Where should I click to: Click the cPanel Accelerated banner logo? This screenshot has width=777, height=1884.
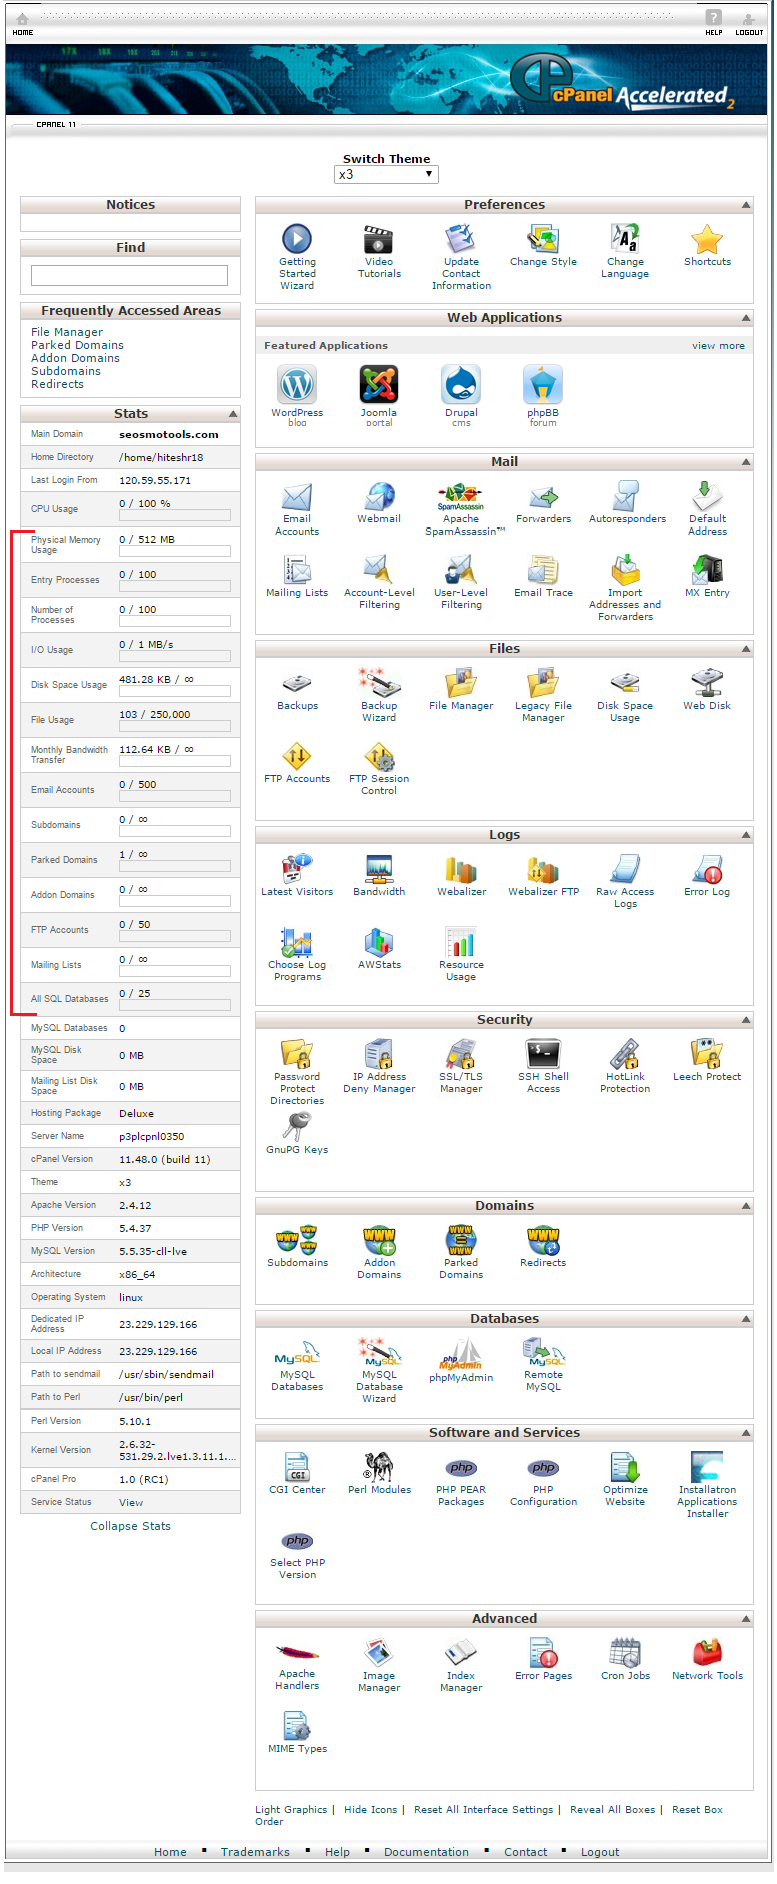point(622,83)
